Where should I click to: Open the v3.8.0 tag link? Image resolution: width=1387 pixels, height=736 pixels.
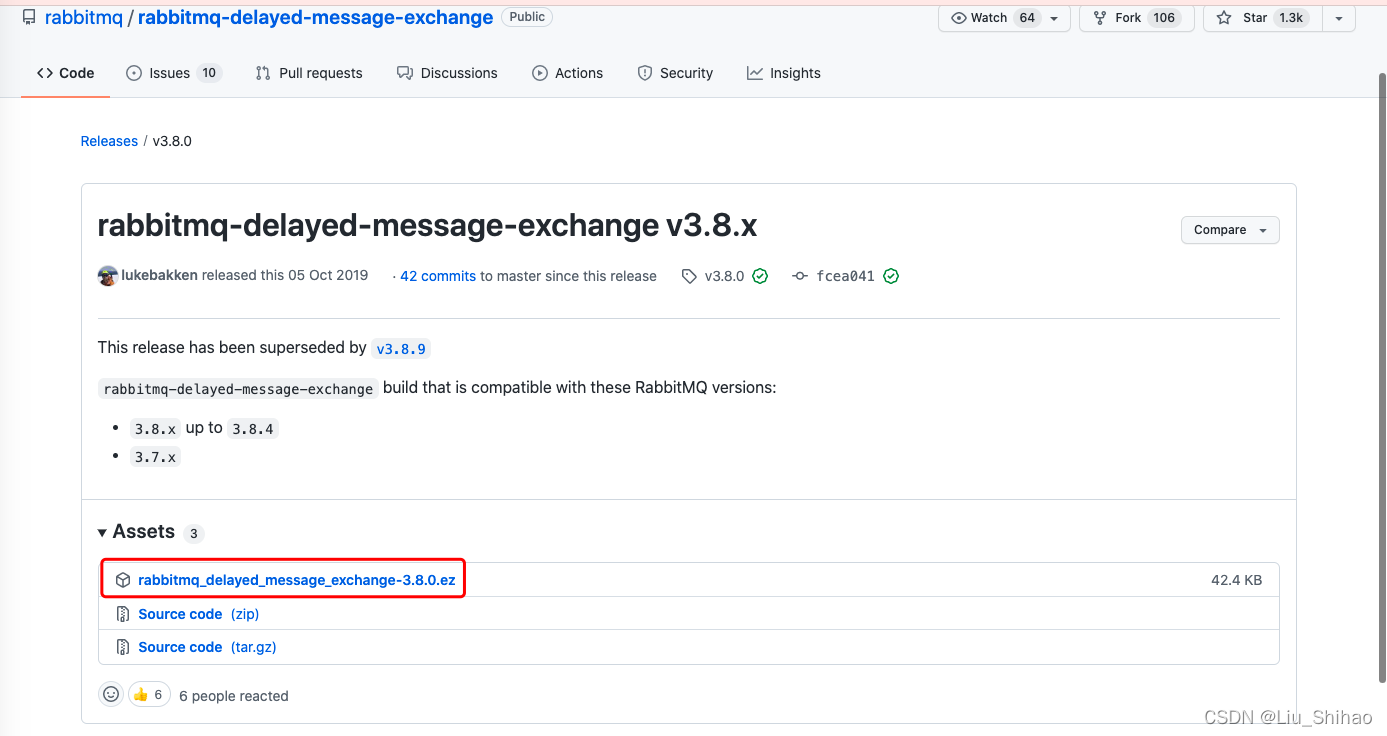click(x=724, y=276)
